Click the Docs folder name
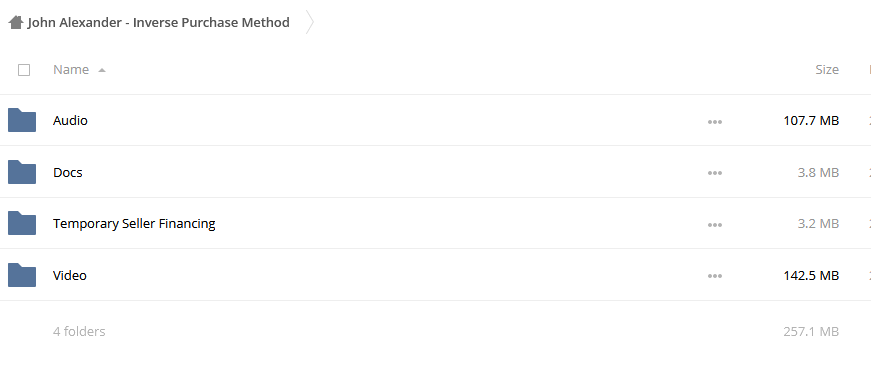The image size is (871, 372). point(68,172)
